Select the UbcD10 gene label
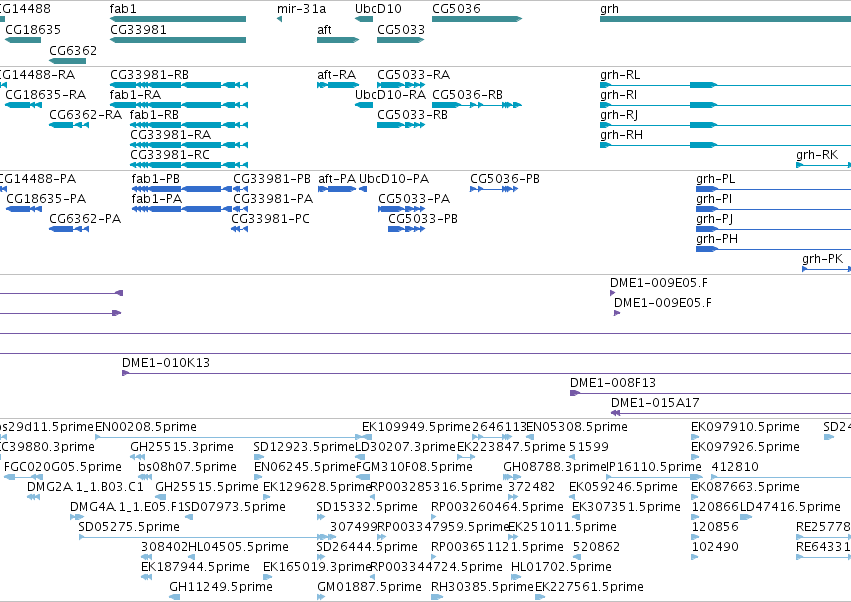This screenshot has height=602, width=851. coord(378,9)
